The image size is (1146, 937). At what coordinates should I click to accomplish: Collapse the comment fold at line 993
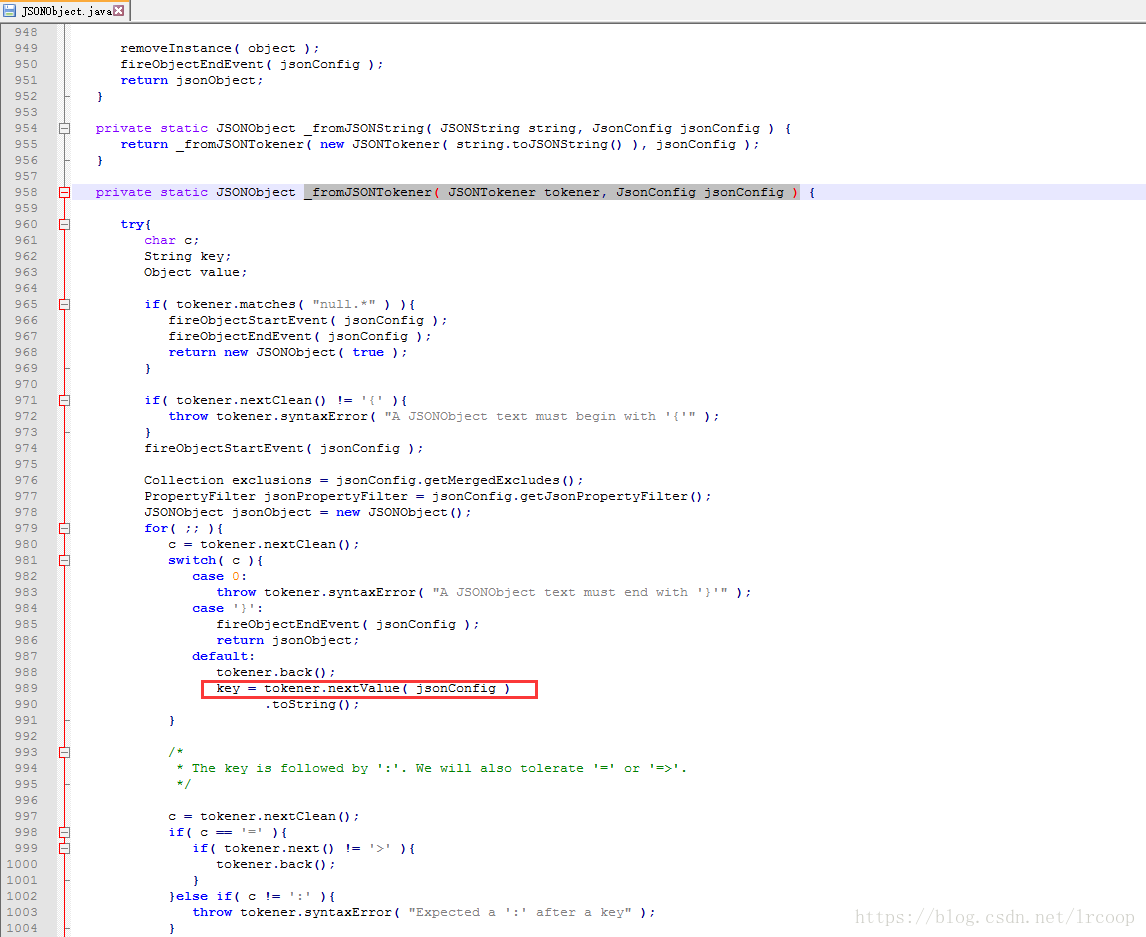[64, 752]
